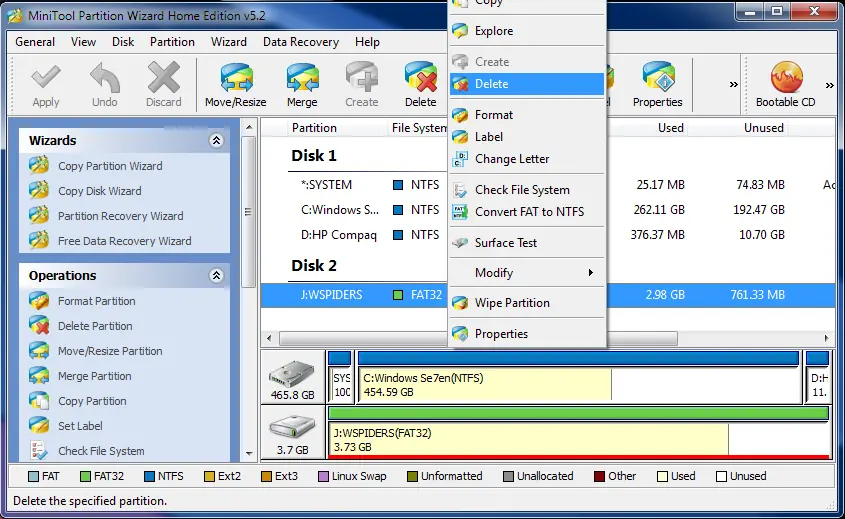Choose Wipe Partition in context menu

527,303
